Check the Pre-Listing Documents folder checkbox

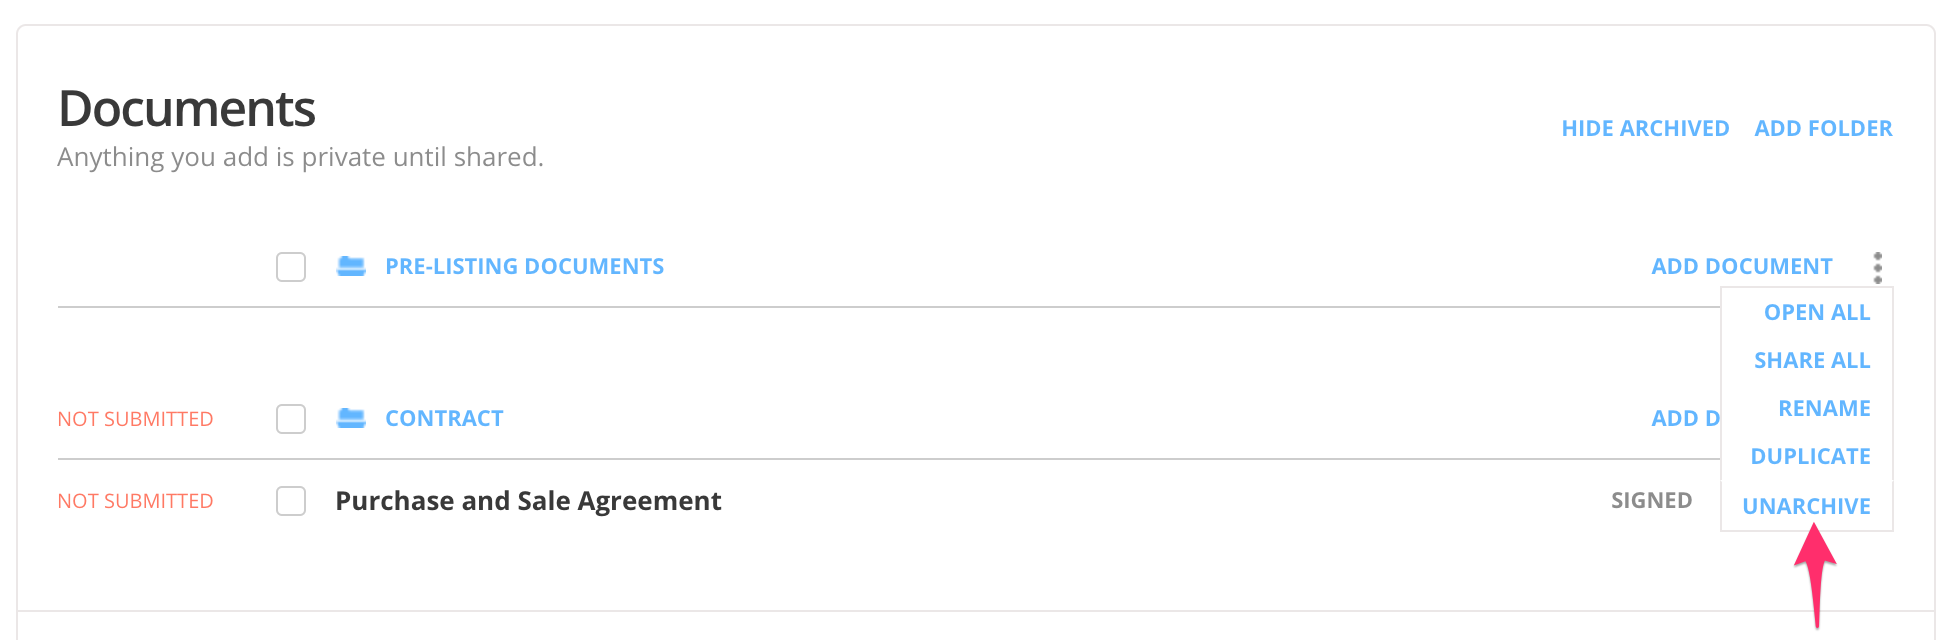coord(291,267)
